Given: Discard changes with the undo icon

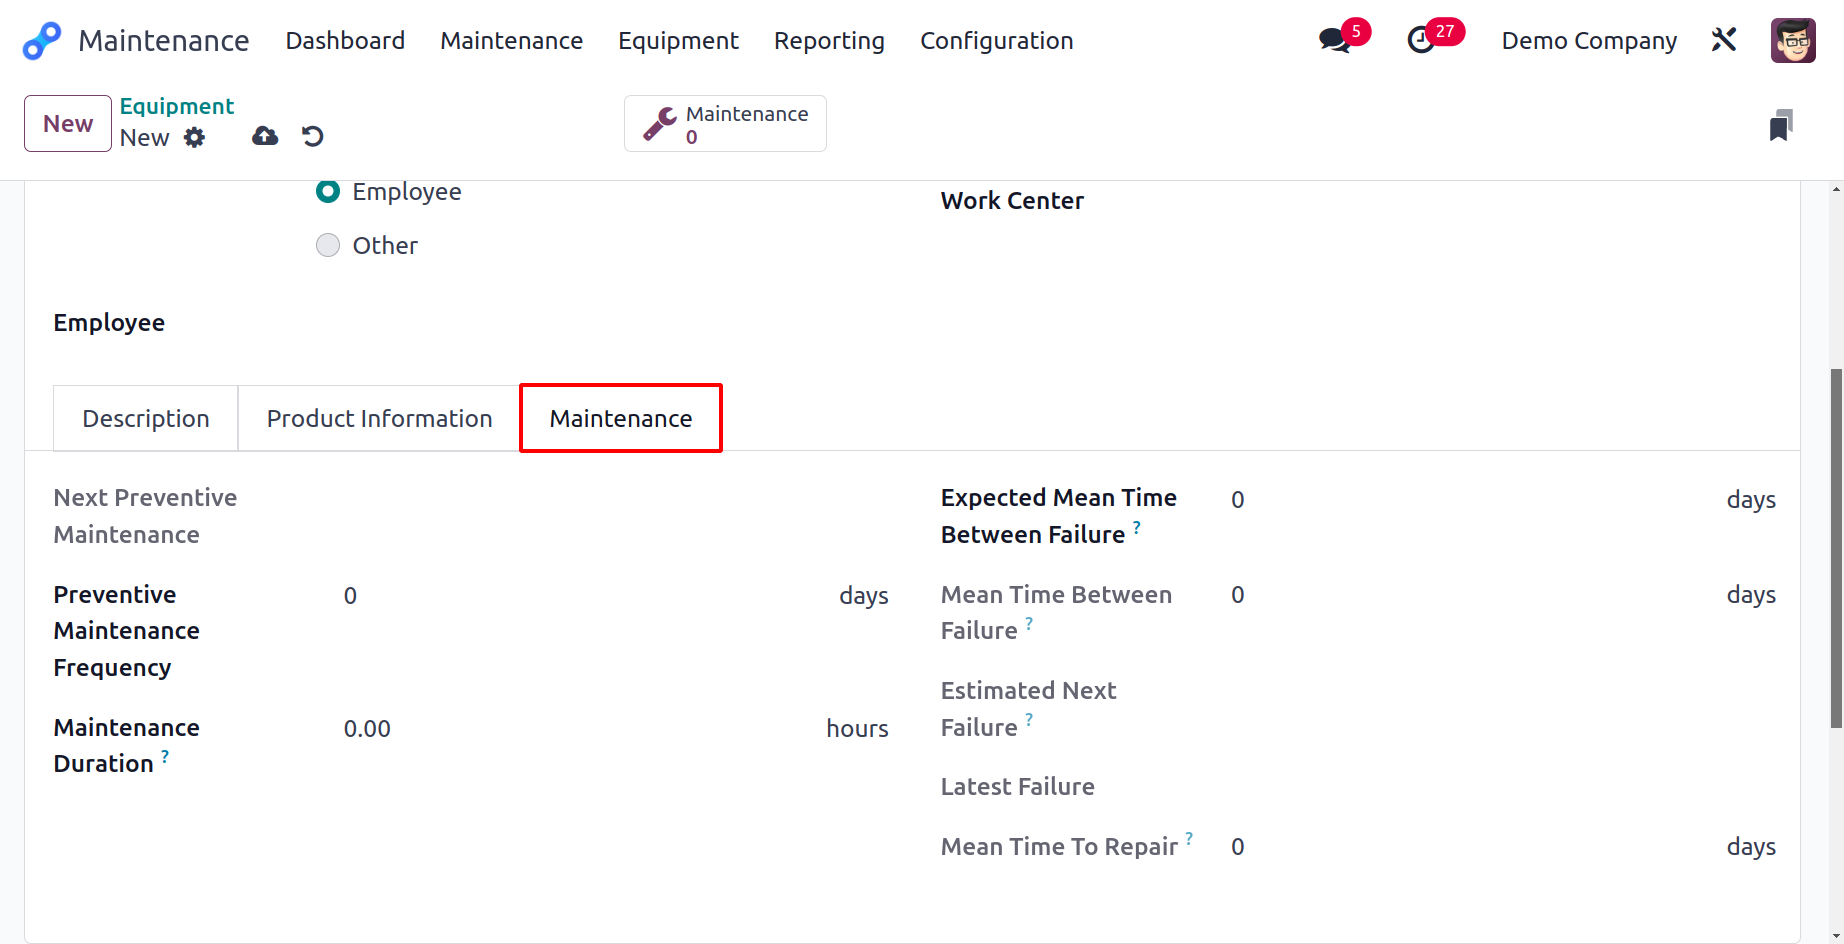Looking at the screenshot, I should [x=313, y=136].
